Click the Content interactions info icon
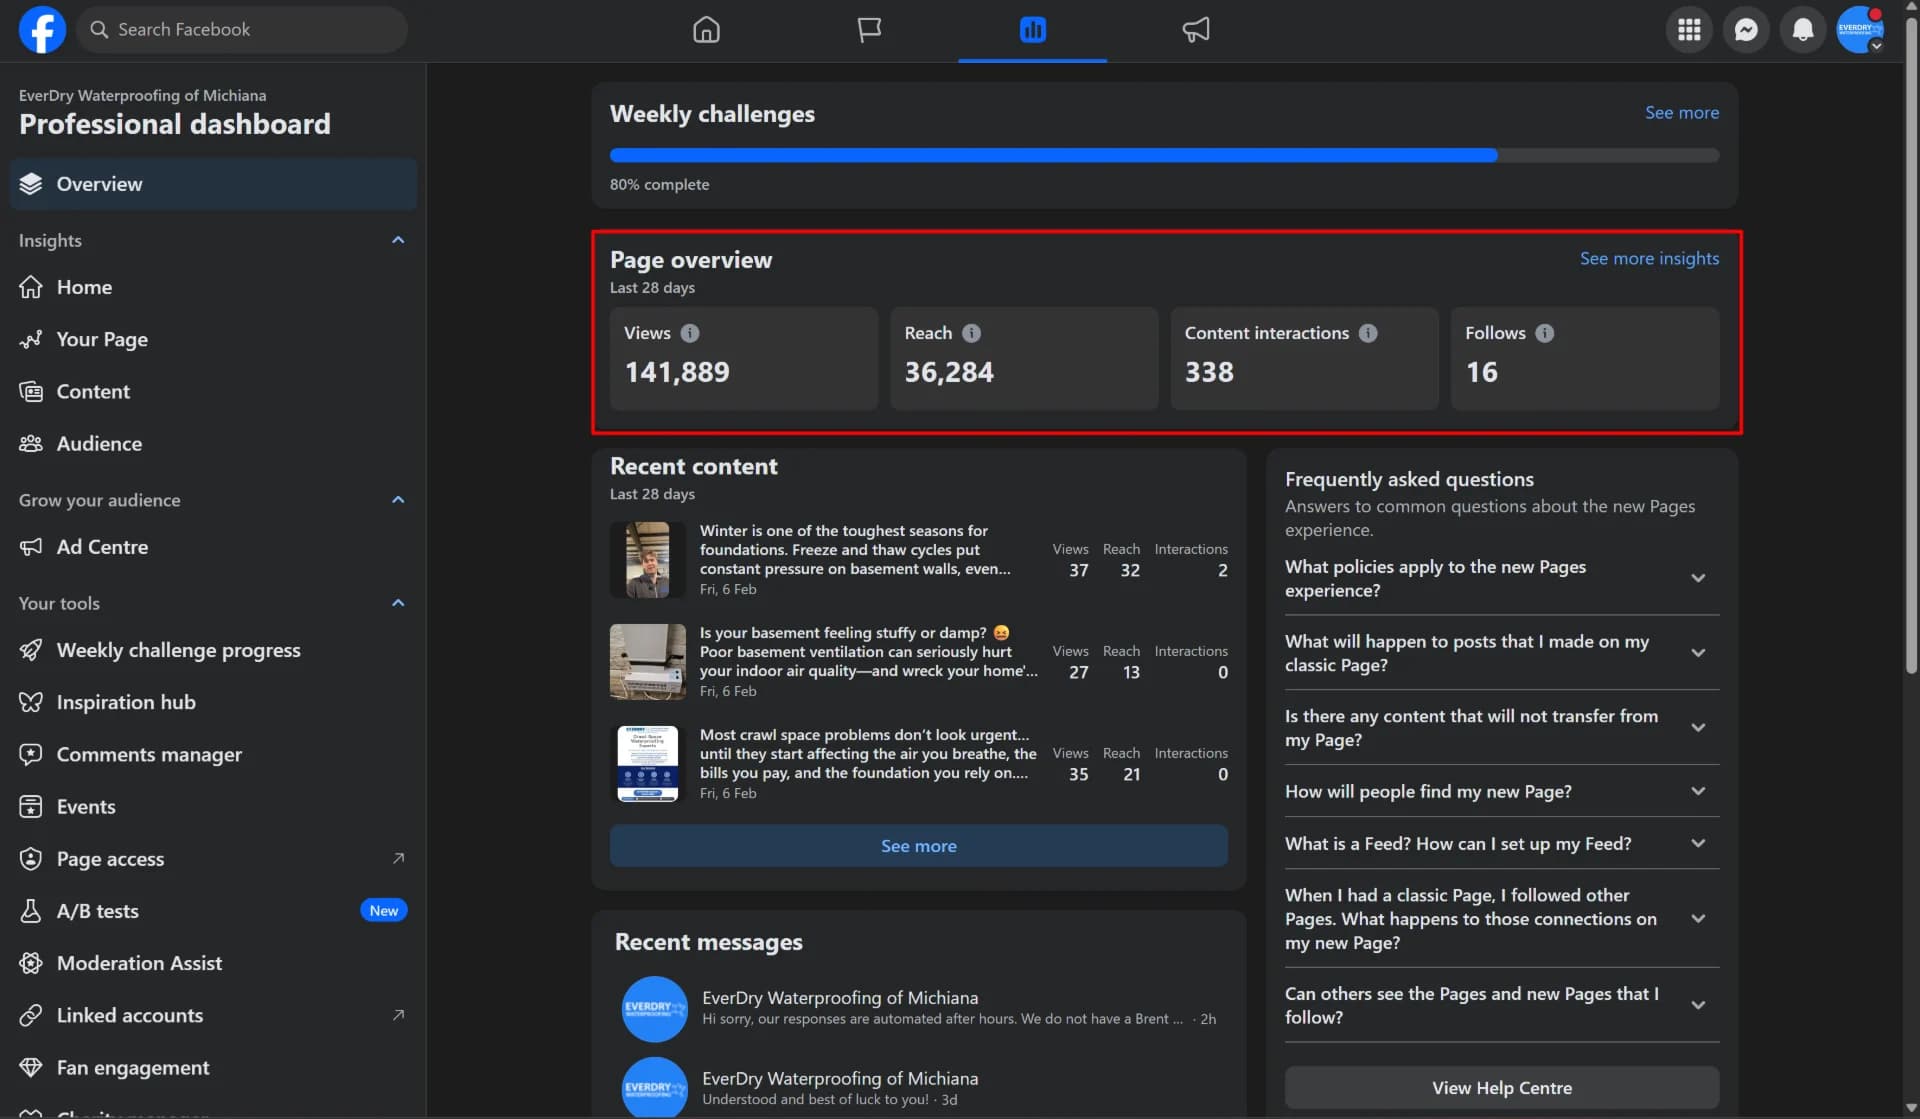Screen dimensions: 1920x1119 pos(1368,333)
